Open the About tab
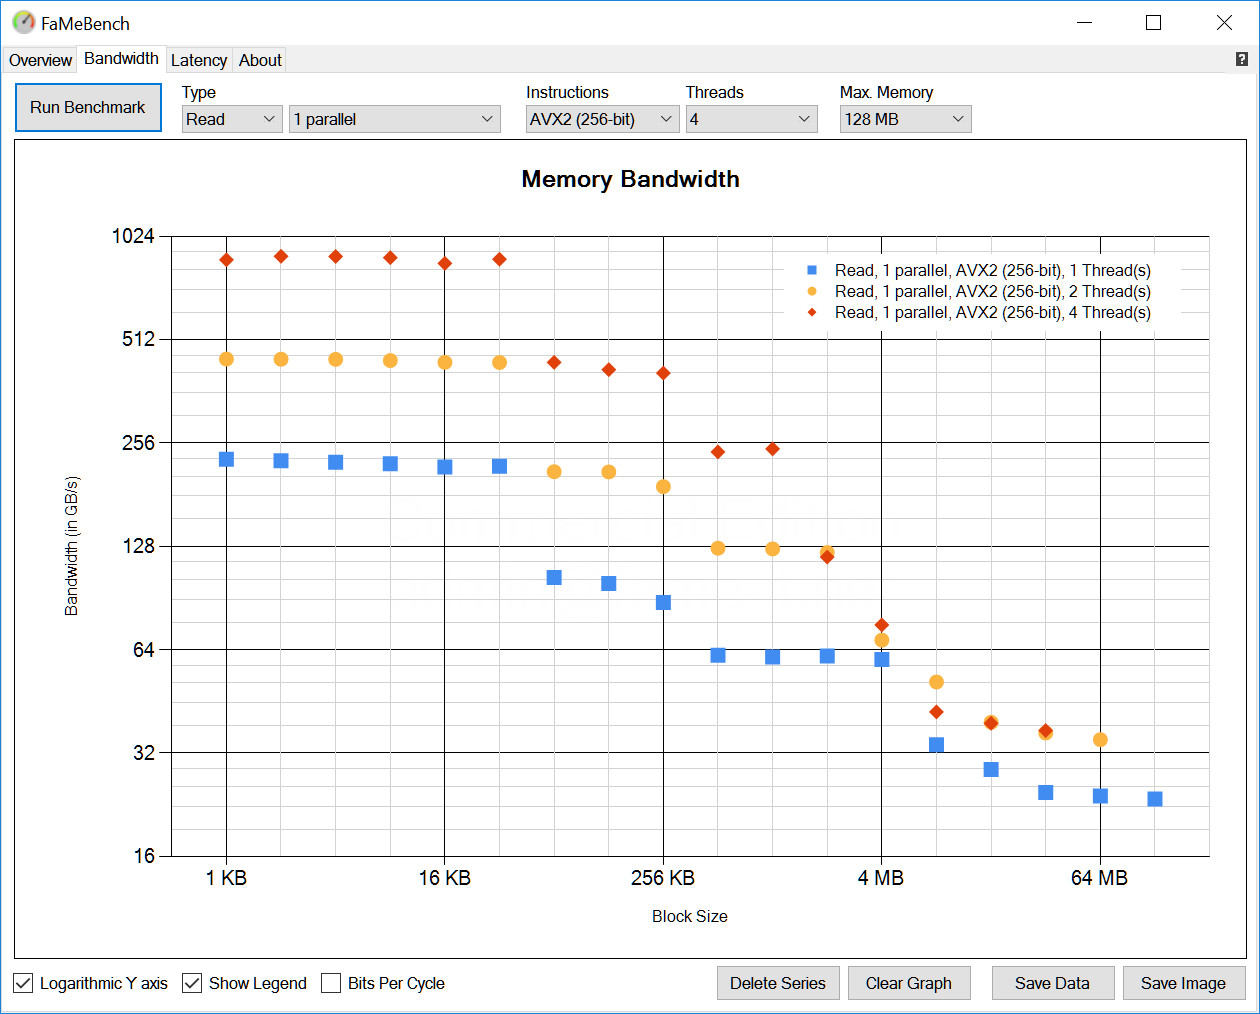 (260, 60)
